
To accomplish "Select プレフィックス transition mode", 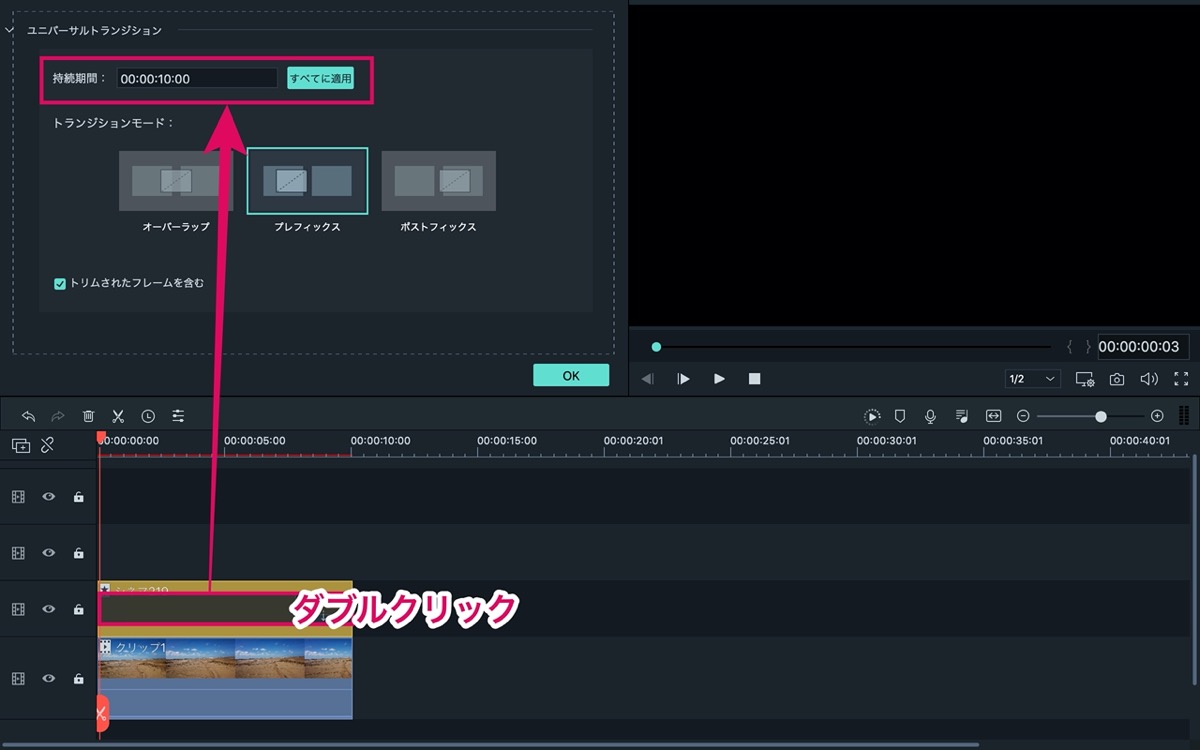I will [307, 181].
